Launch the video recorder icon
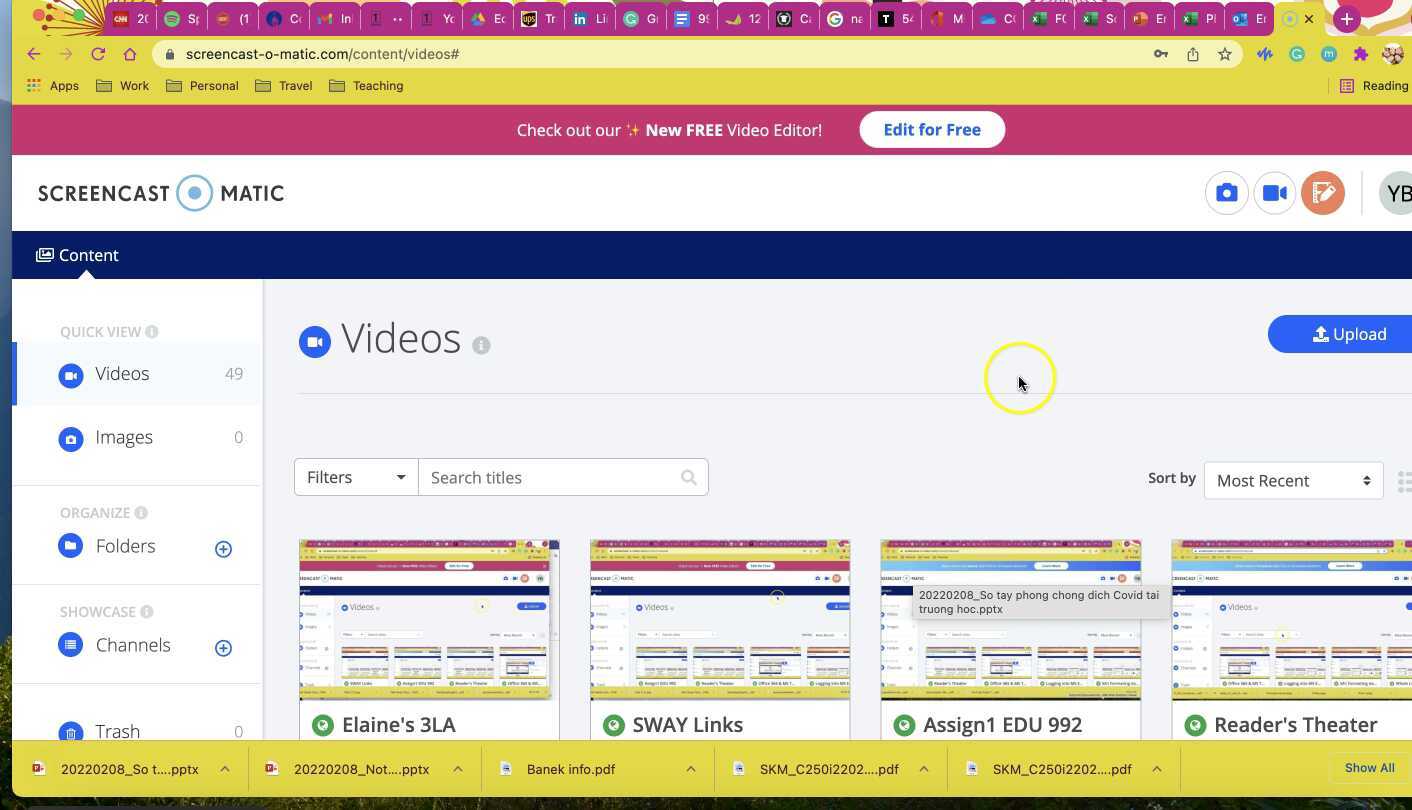The width and height of the screenshot is (1412, 810). (1274, 193)
